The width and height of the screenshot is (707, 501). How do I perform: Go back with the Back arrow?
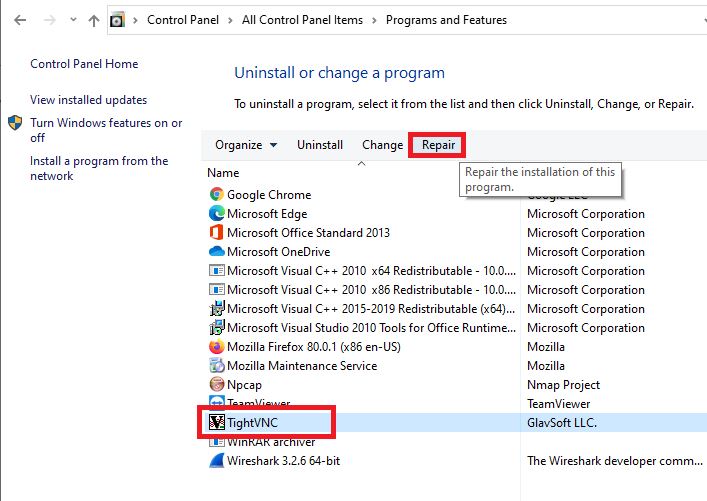pos(20,20)
